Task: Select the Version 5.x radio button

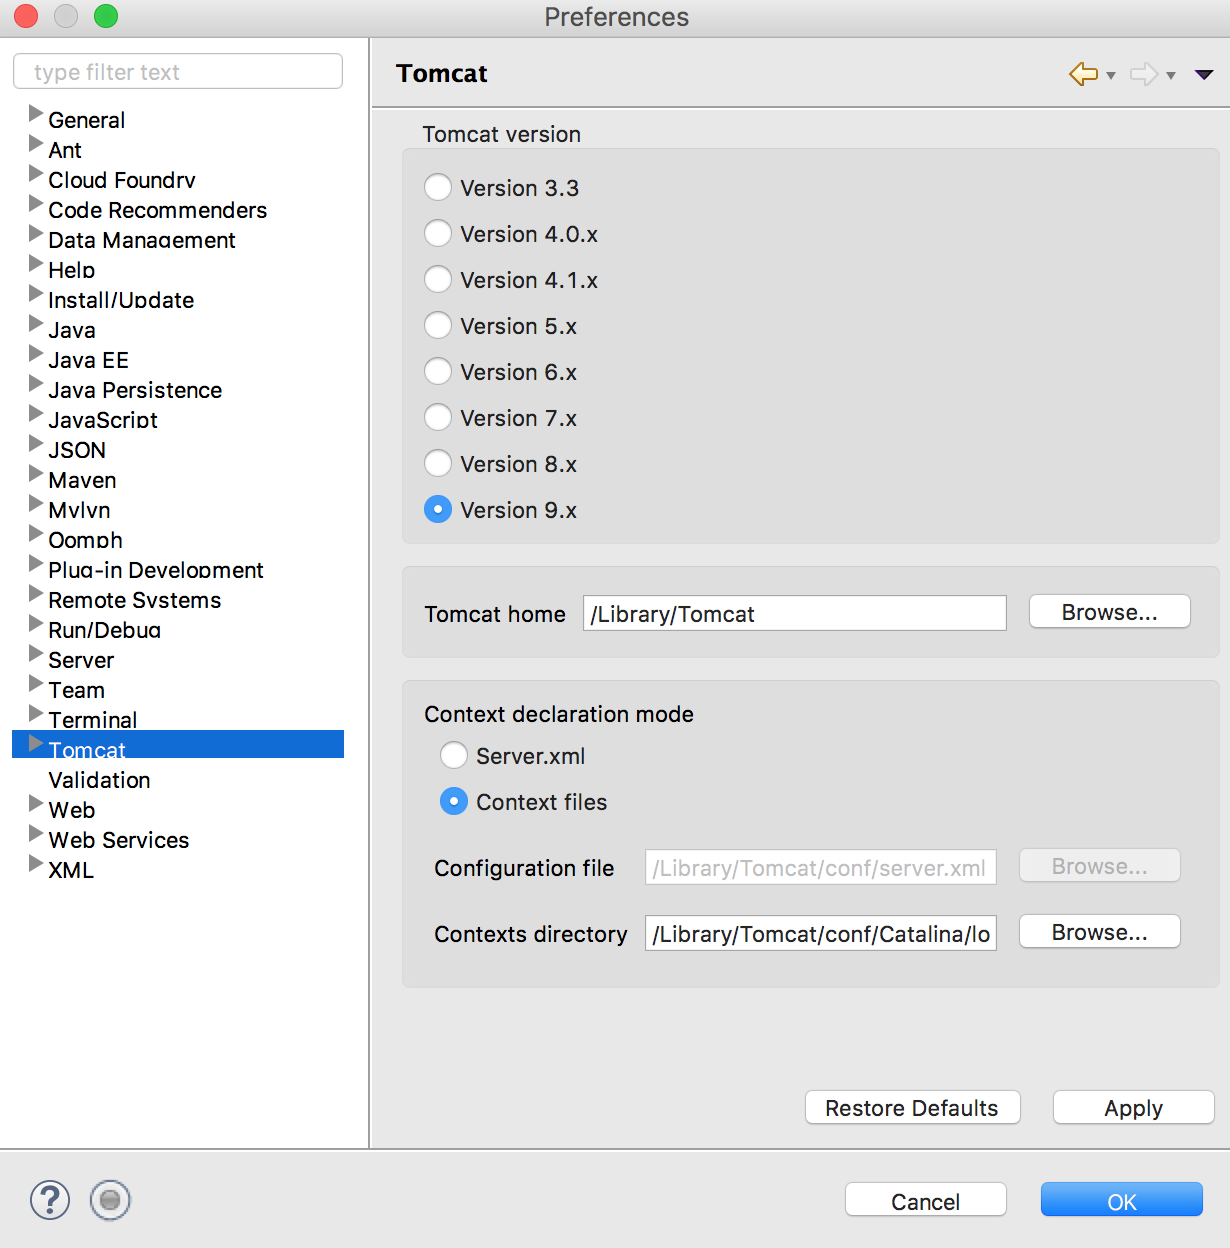Action: click(438, 325)
